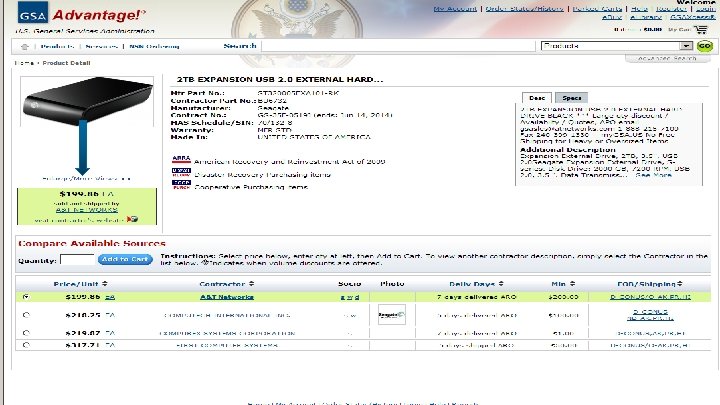Open the Parked Carts link
The height and width of the screenshot is (405, 720).
597,9
